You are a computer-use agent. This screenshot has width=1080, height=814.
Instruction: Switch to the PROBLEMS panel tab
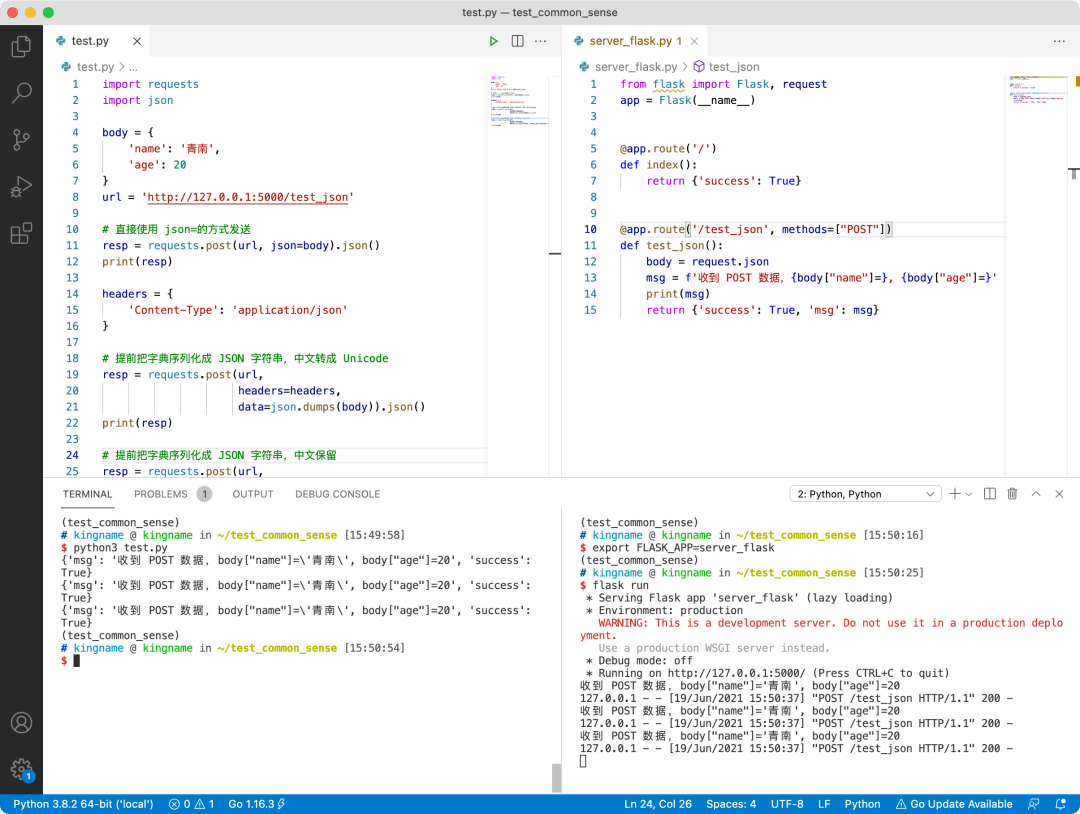click(x=160, y=494)
